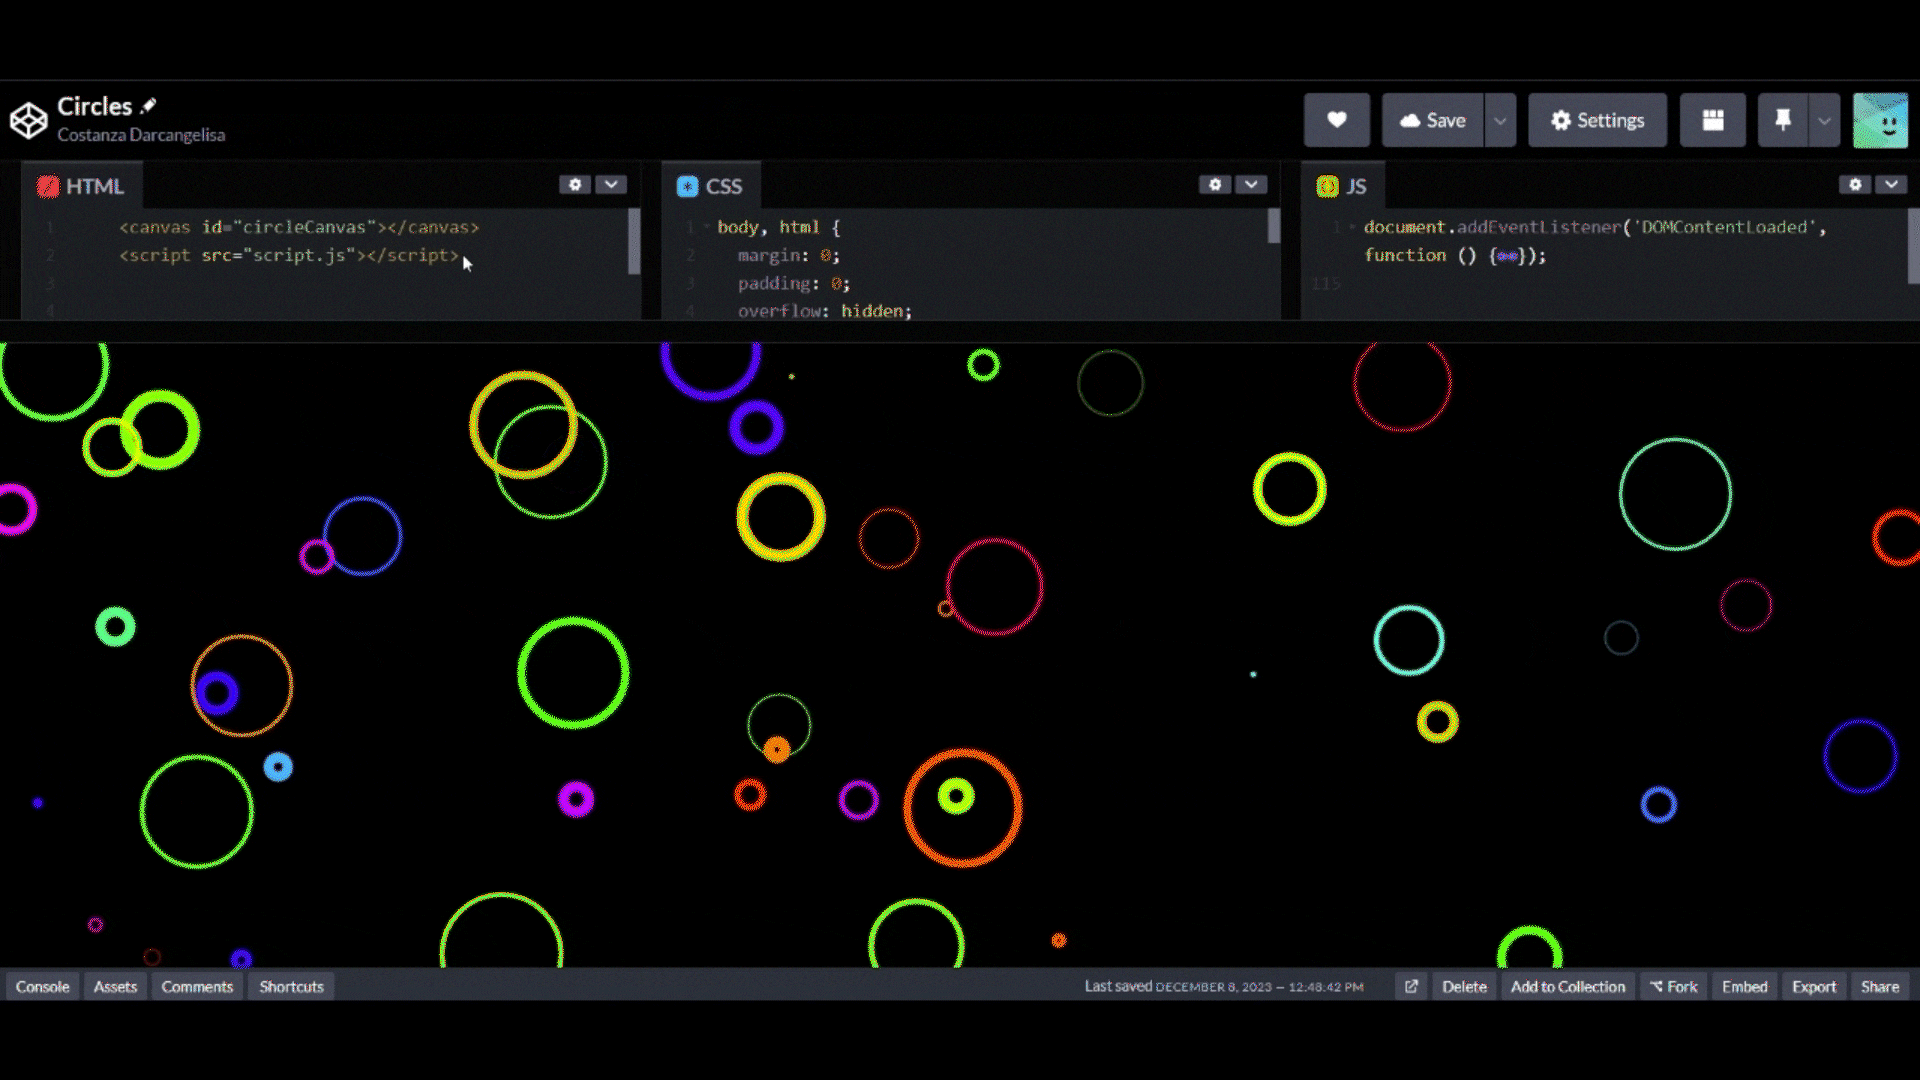
Task: Open HTML editor settings gear
Action: (x=575, y=185)
